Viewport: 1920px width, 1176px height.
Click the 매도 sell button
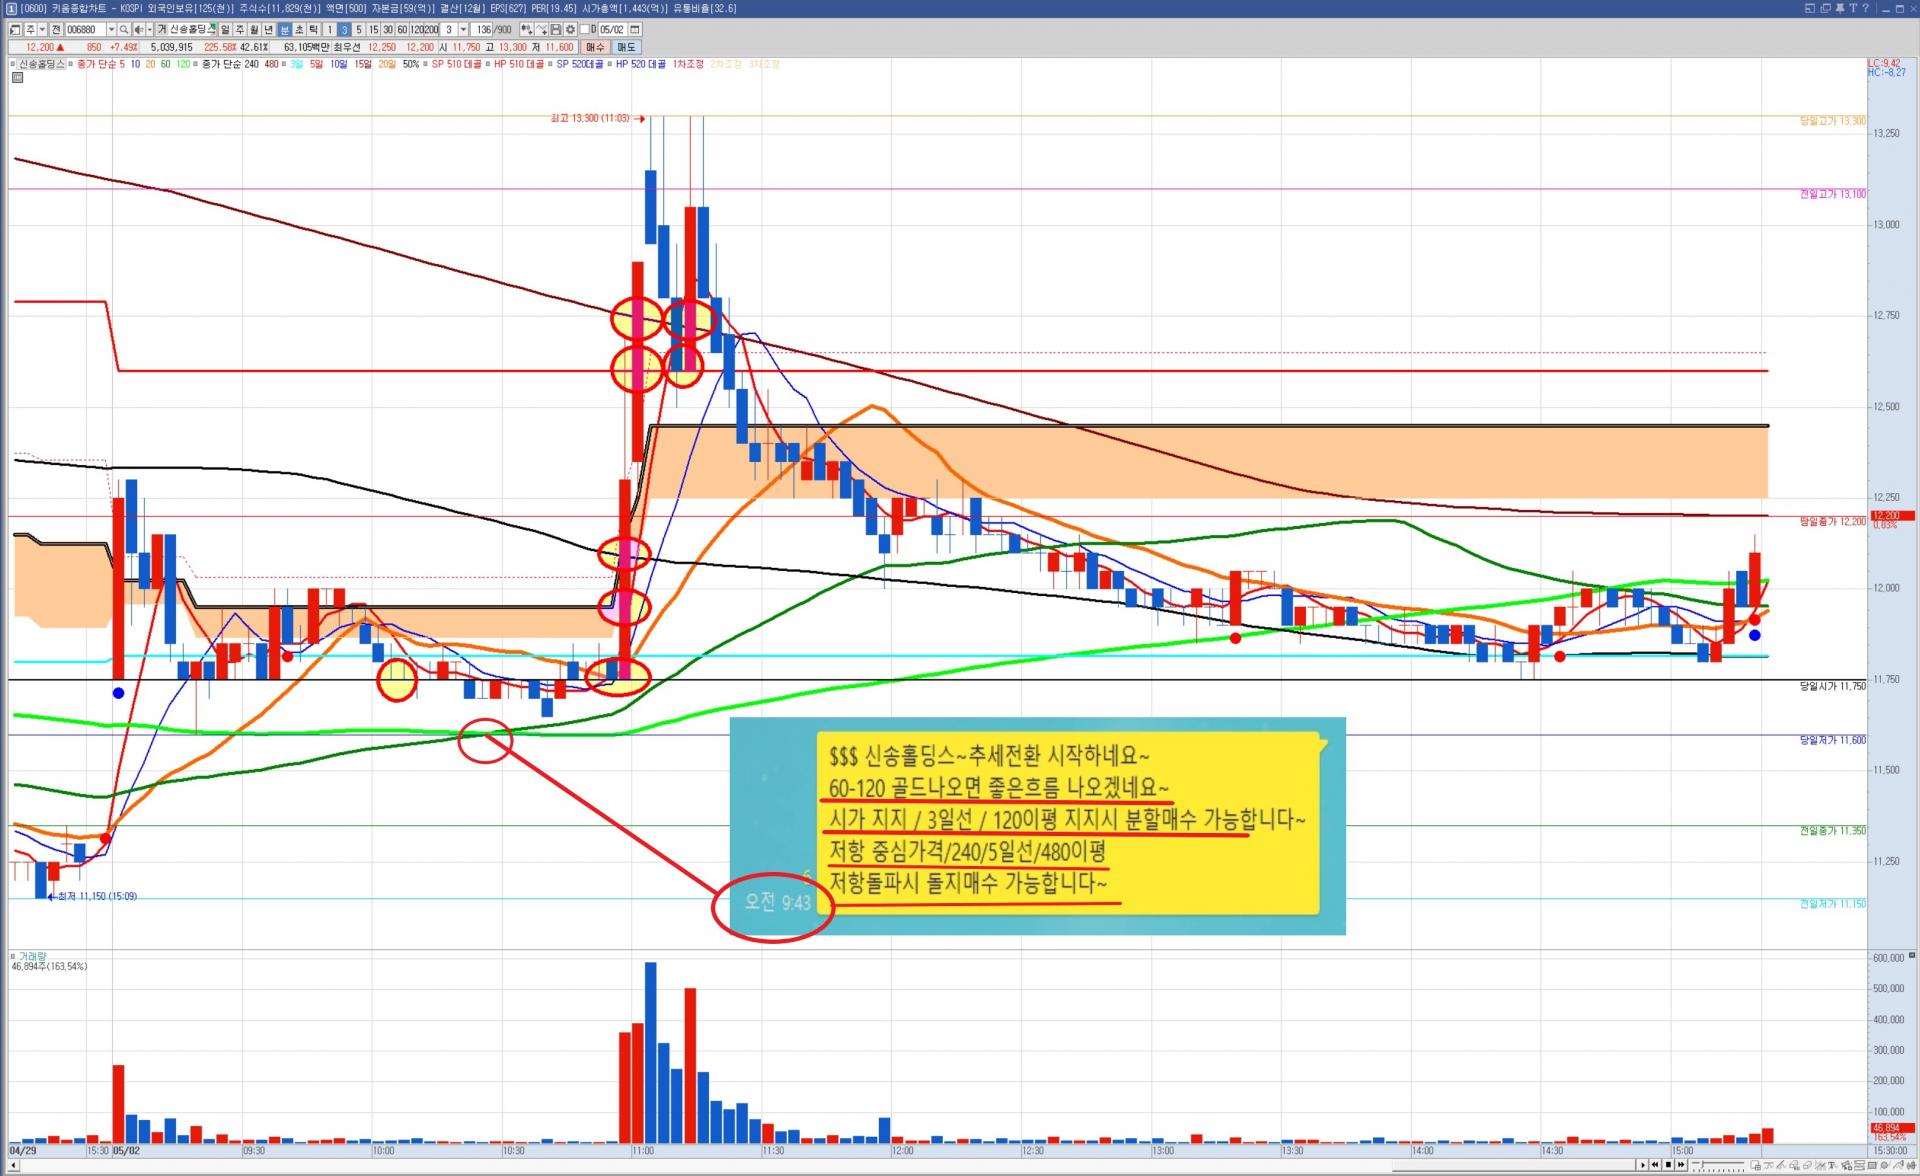coord(626,47)
